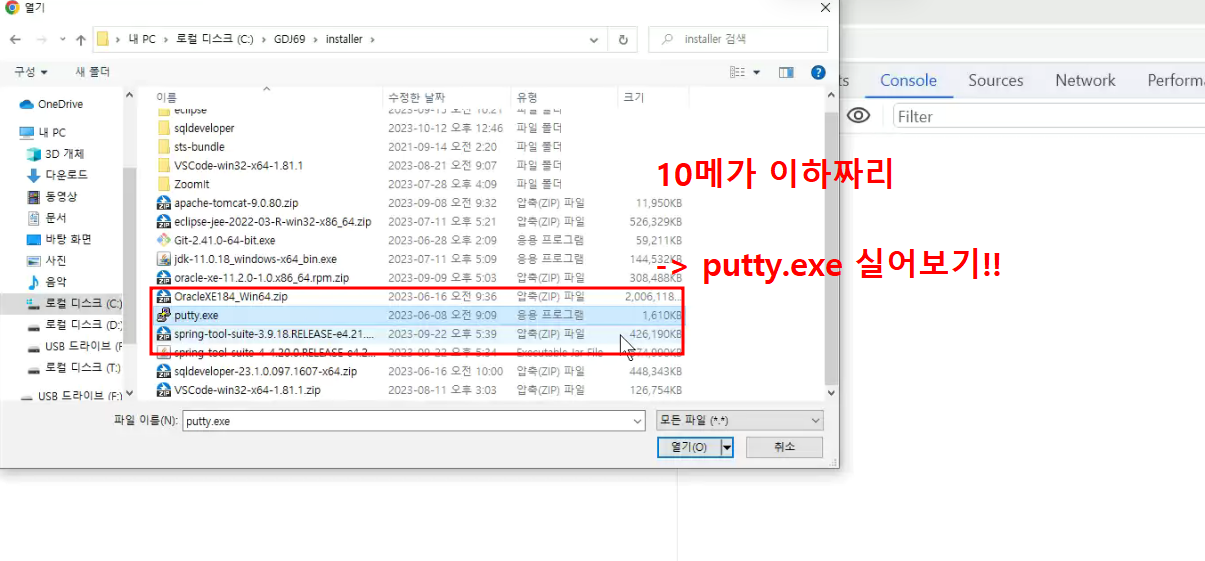Select OracleXE184_Win64.zip file
The height and width of the screenshot is (561, 1205).
[231, 297]
